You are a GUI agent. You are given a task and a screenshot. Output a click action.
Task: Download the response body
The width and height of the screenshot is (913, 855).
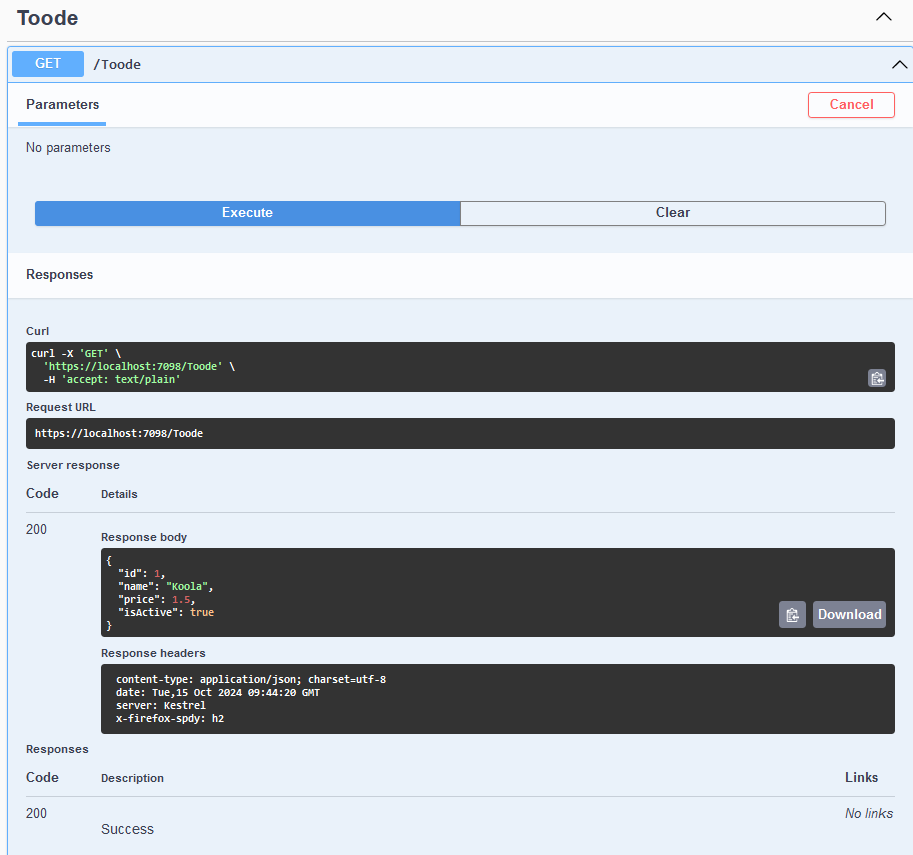coord(849,614)
